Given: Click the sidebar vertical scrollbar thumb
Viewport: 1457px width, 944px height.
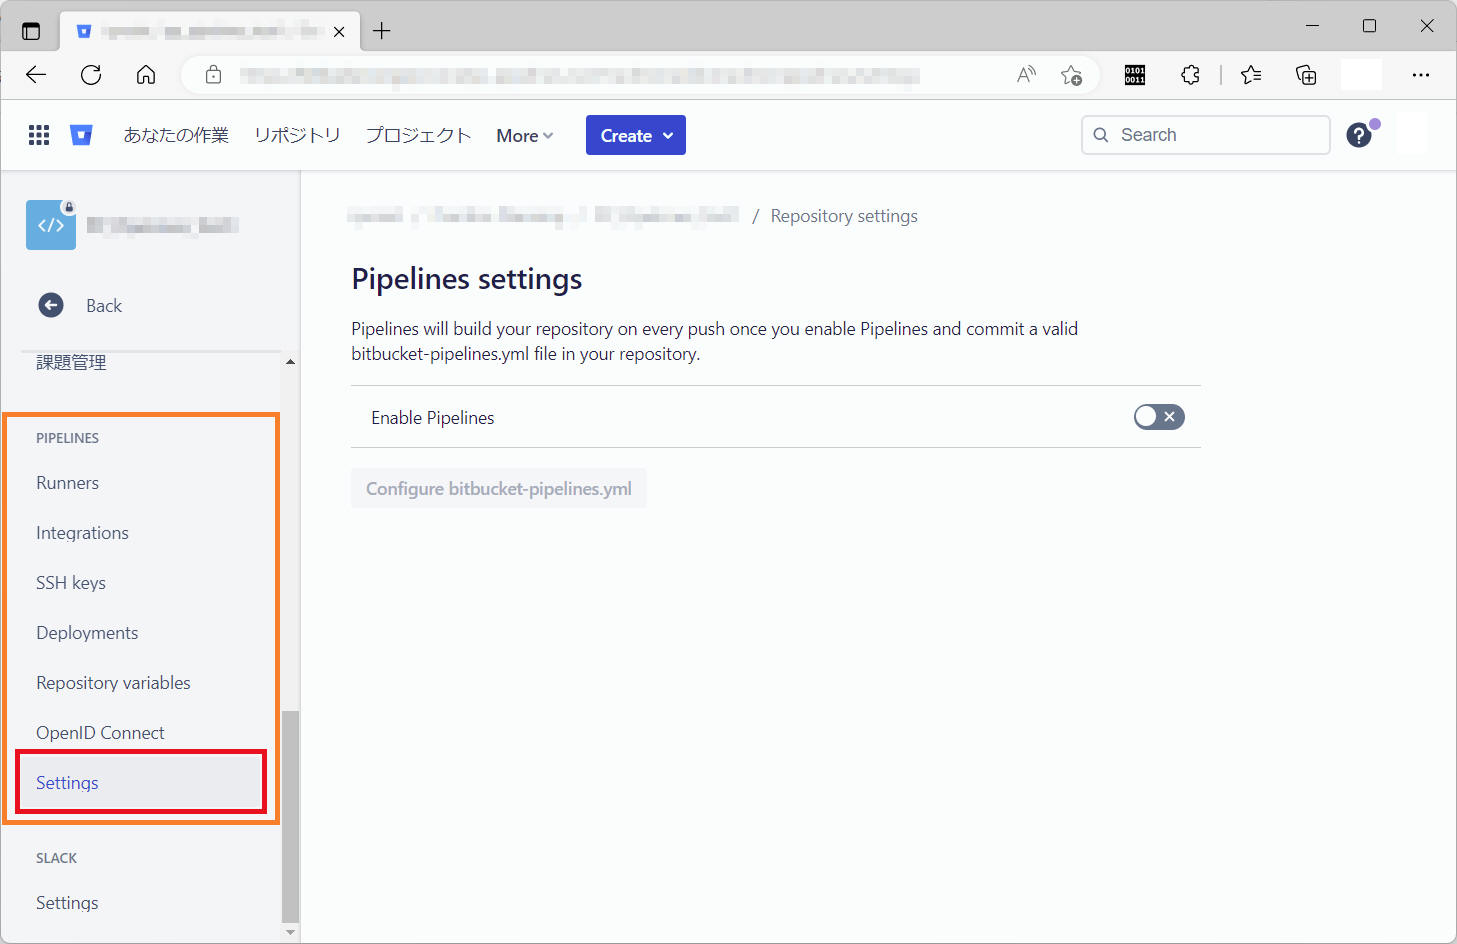Looking at the screenshot, I should (290, 815).
